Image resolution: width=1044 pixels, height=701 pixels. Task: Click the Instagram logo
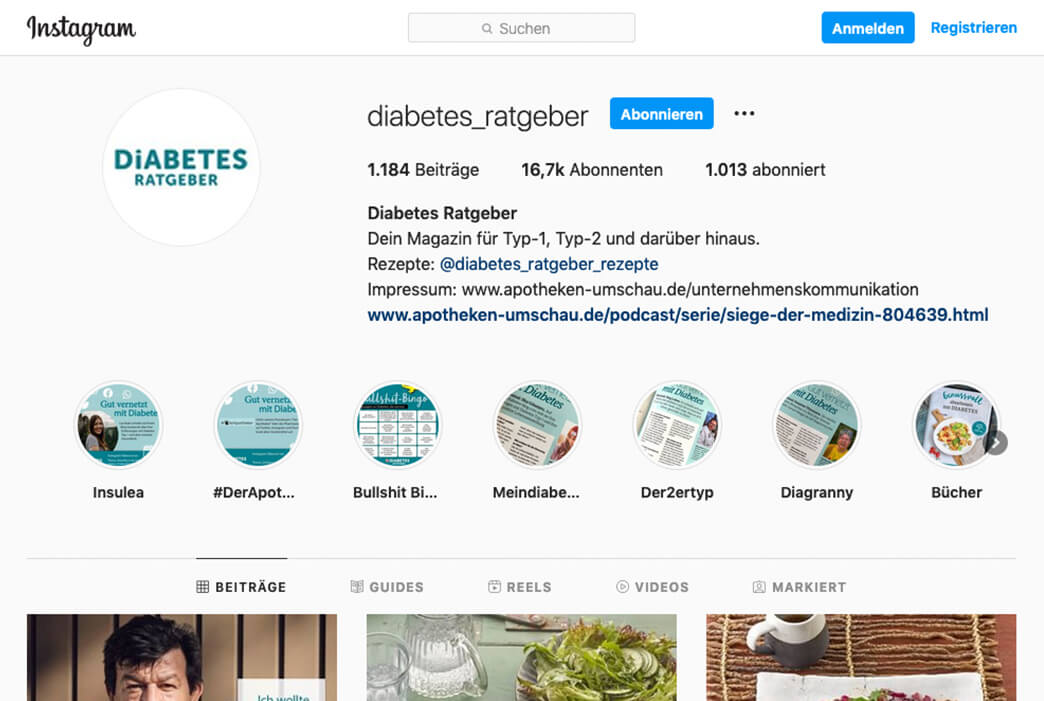coord(81,29)
